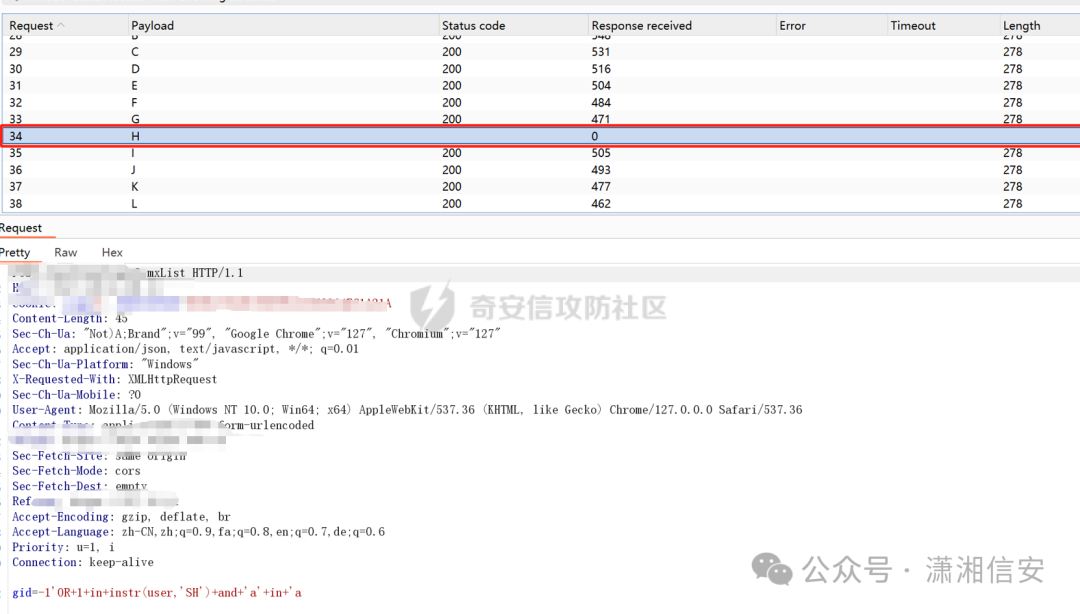Switch to the Pretty view tab

coord(15,252)
